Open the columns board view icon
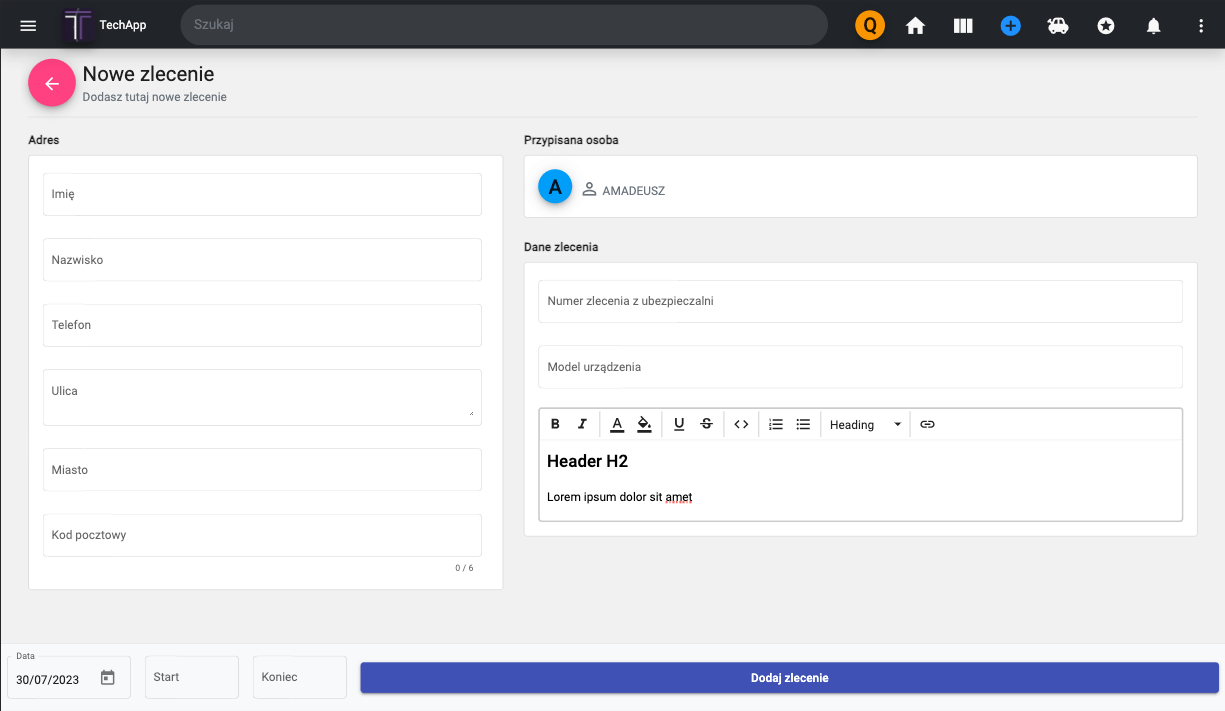The image size is (1225, 711). pos(963,26)
